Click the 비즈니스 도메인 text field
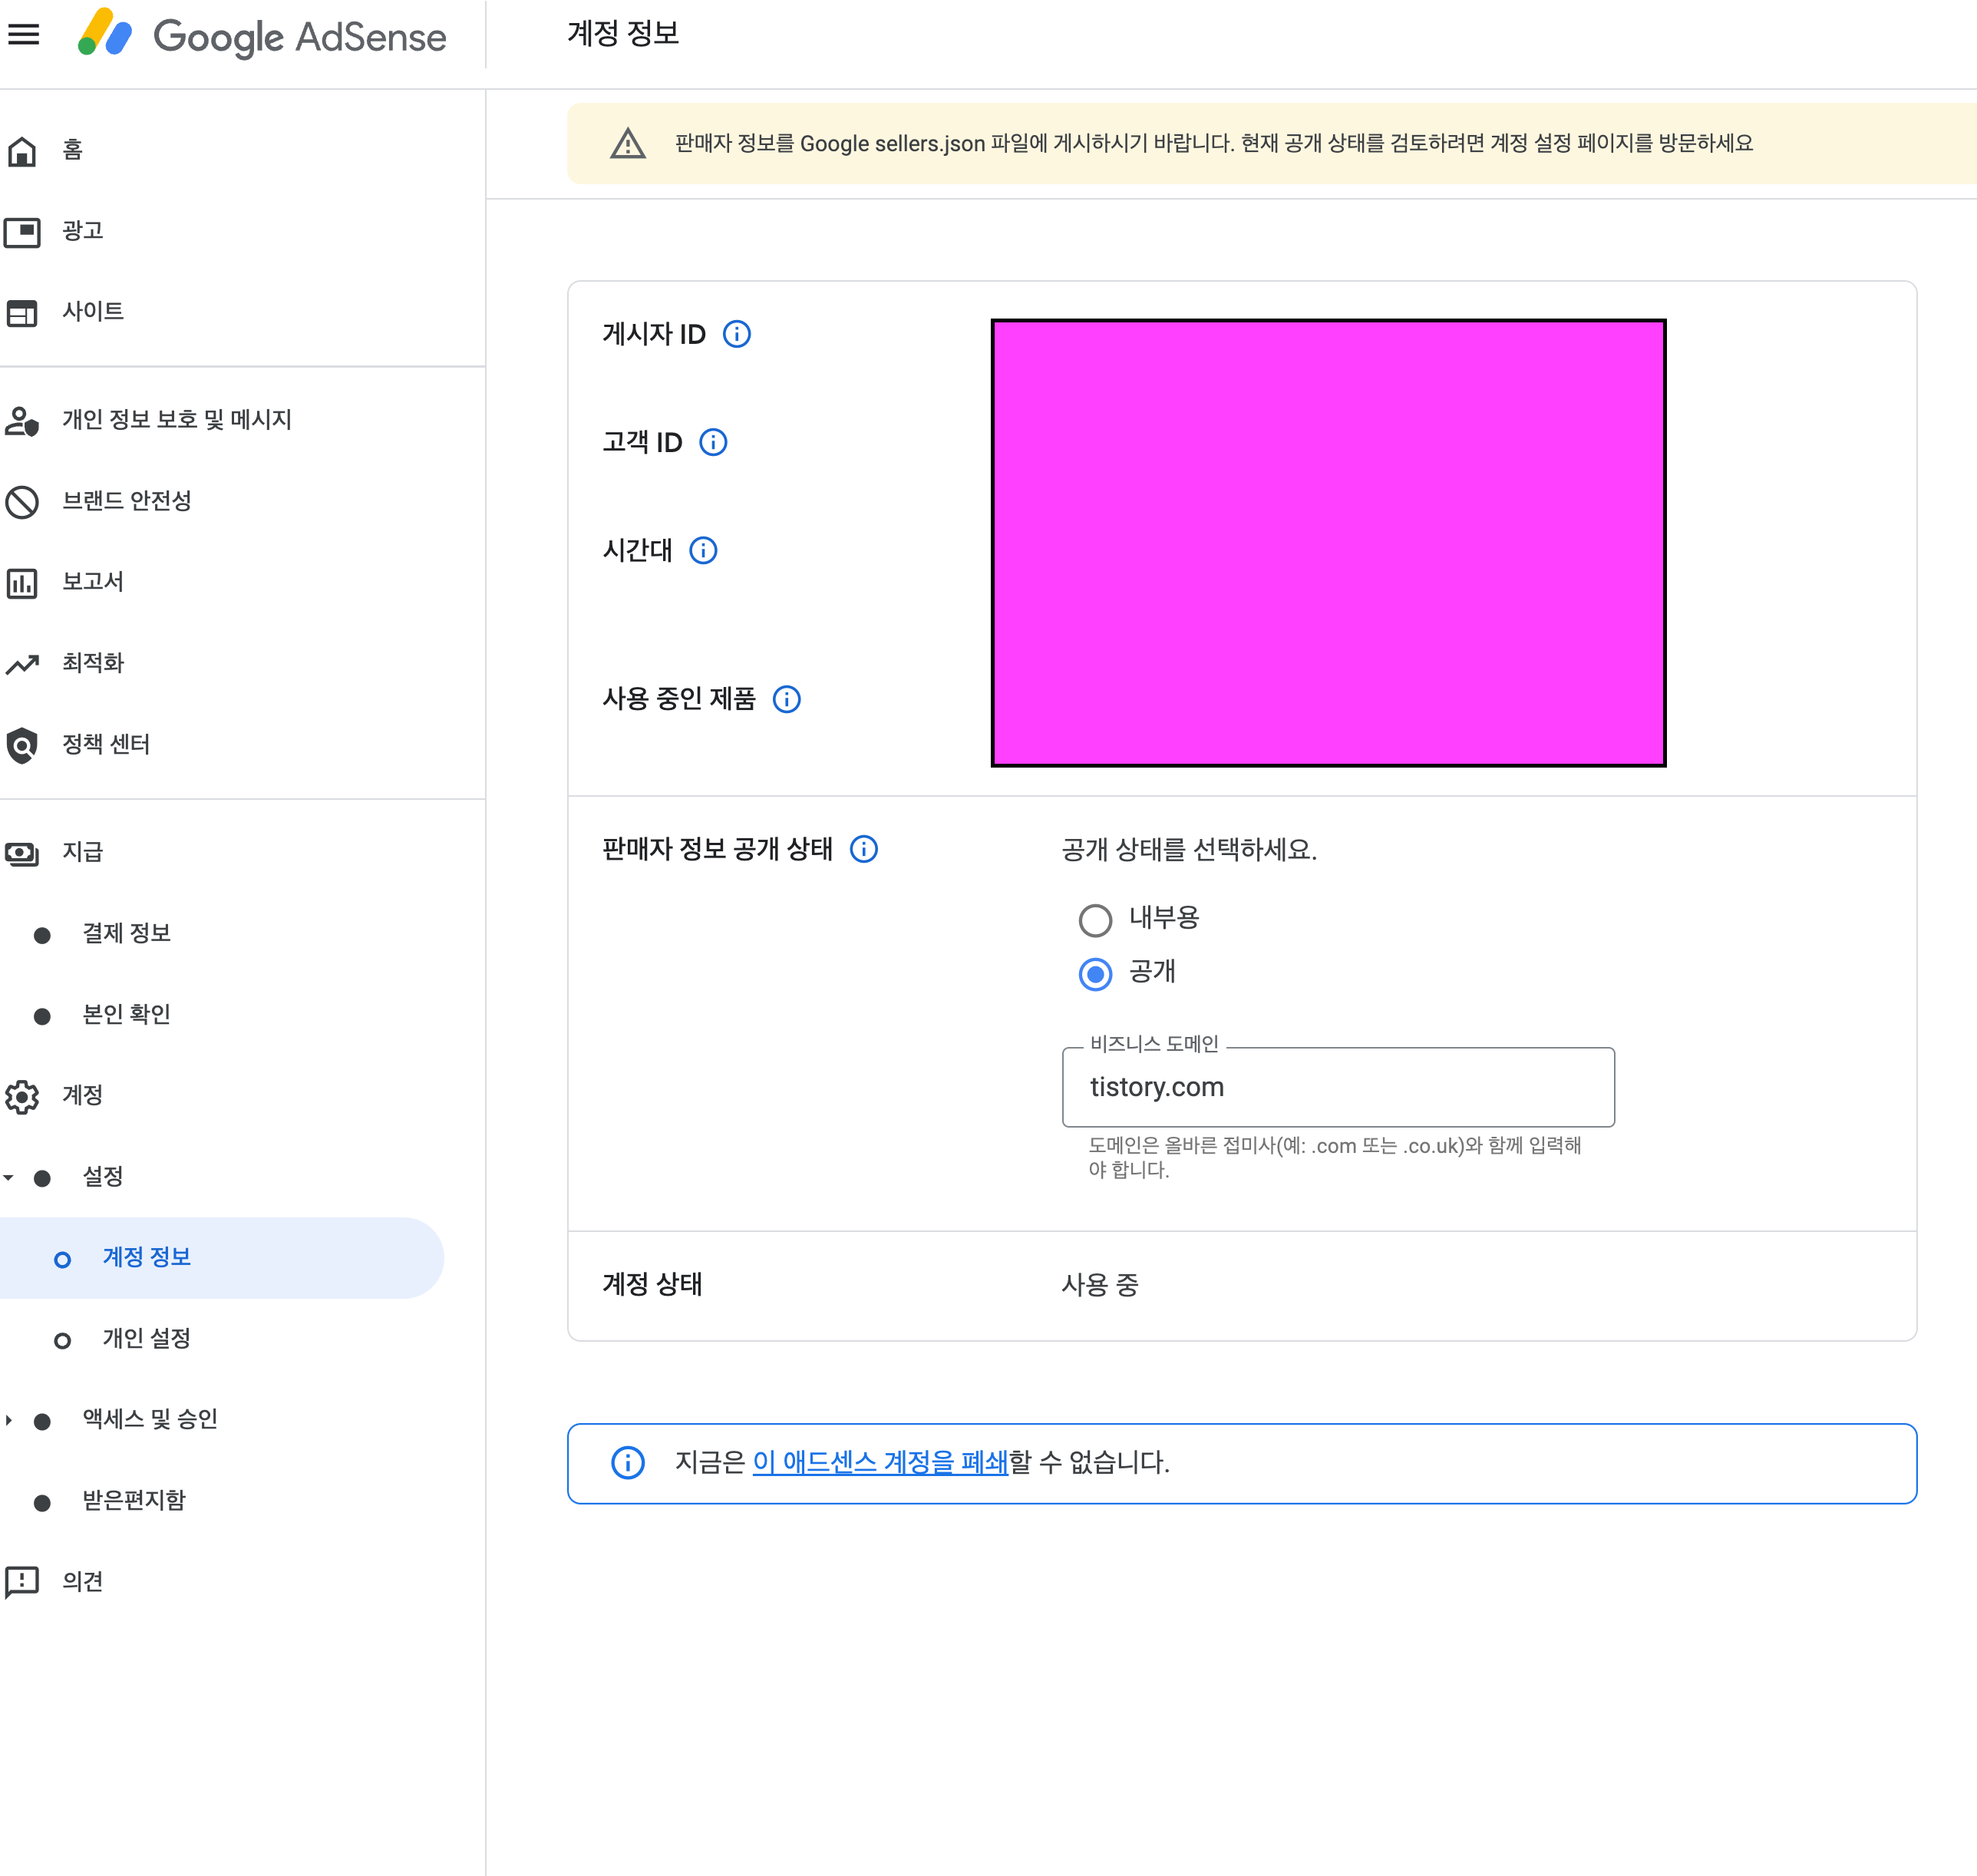This screenshot has height=1876, width=1977. [1337, 1087]
